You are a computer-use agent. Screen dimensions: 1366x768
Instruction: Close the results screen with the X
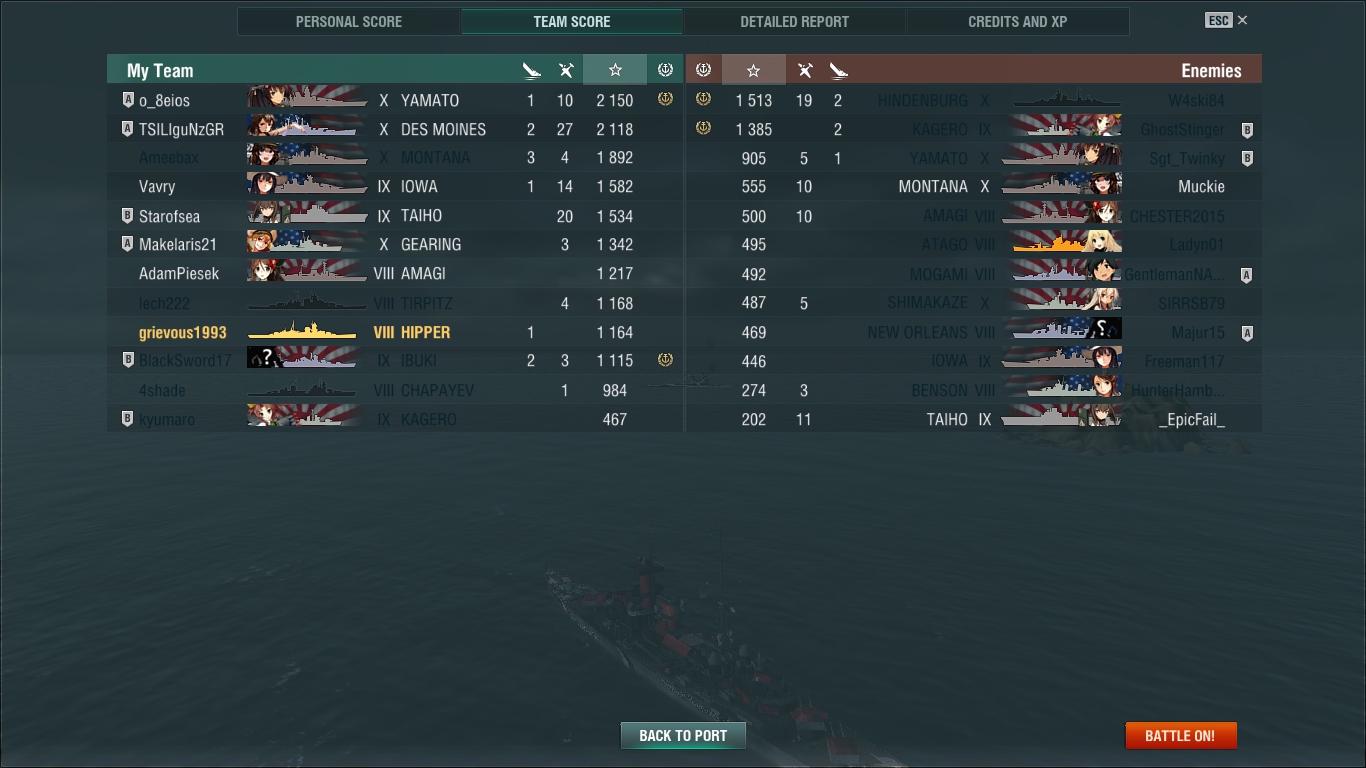coord(1242,20)
